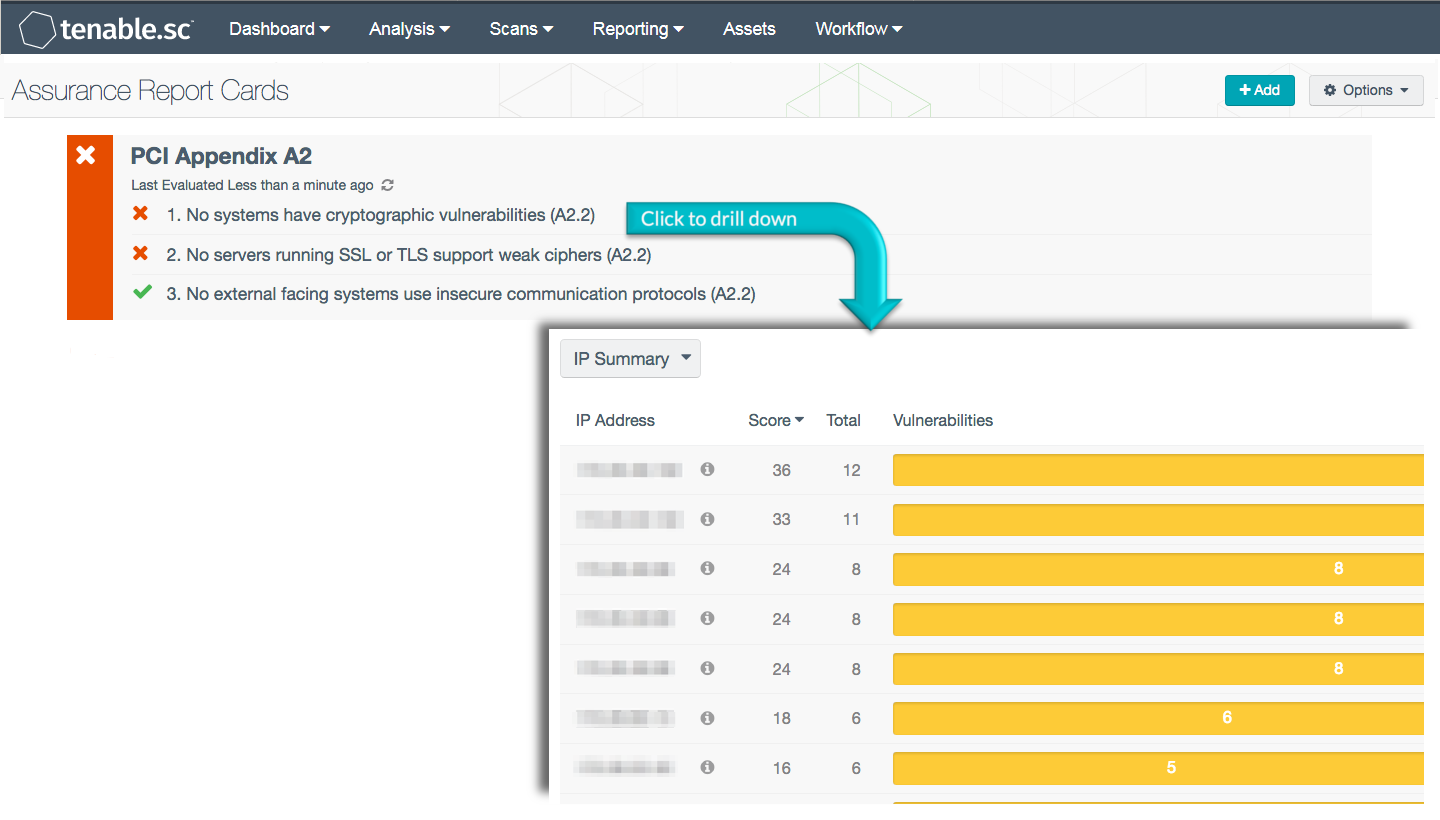The height and width of the screenshot is (820, 1440).
Task: Click the total value 12
Action: (x=851, y=470)
